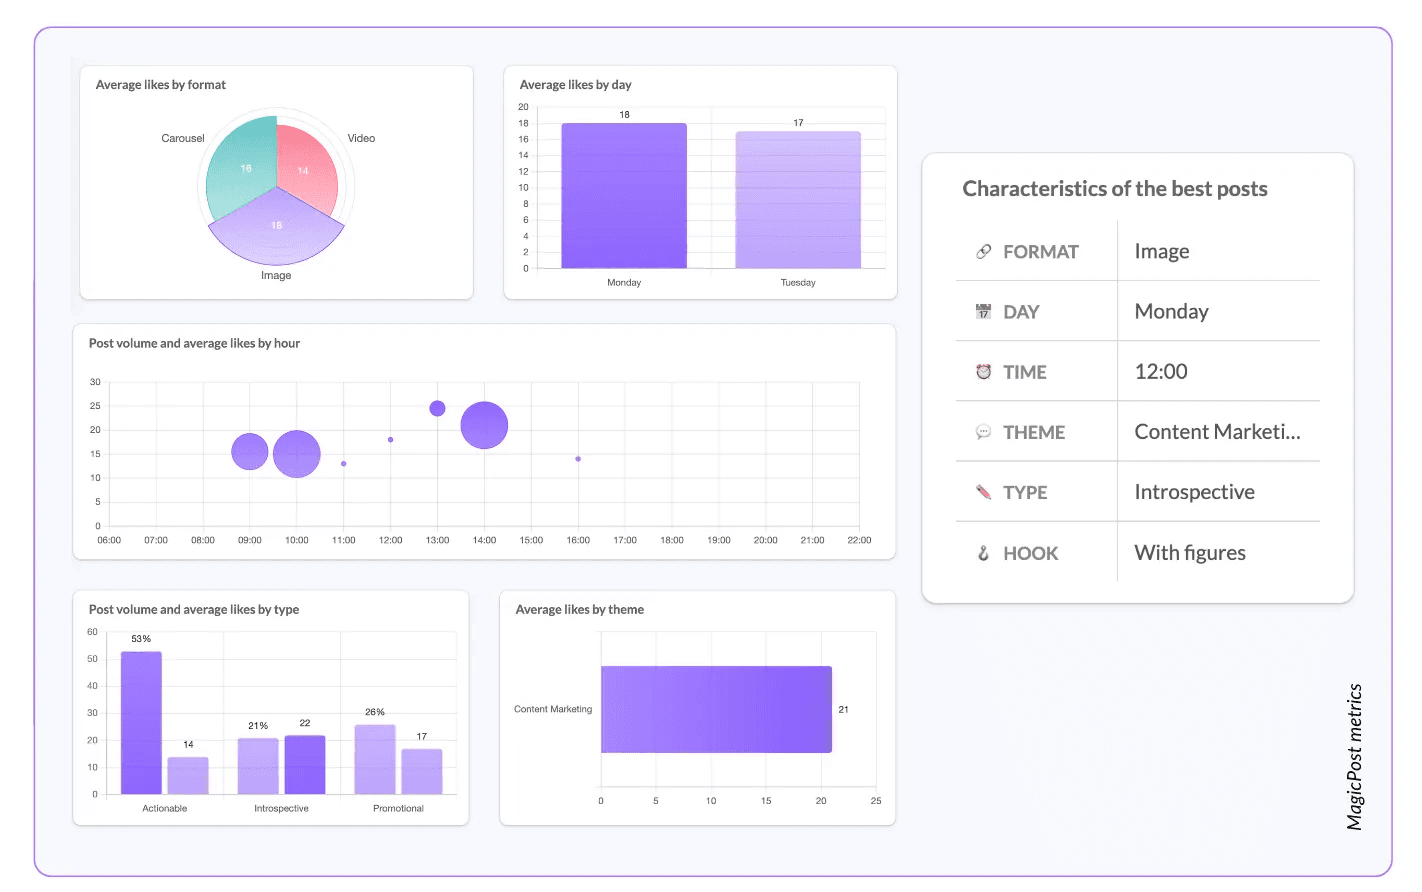Click the Content Marketing horizontal bar
The width and height of the screenshot is (1422, 892).
[x=716, y=709]
